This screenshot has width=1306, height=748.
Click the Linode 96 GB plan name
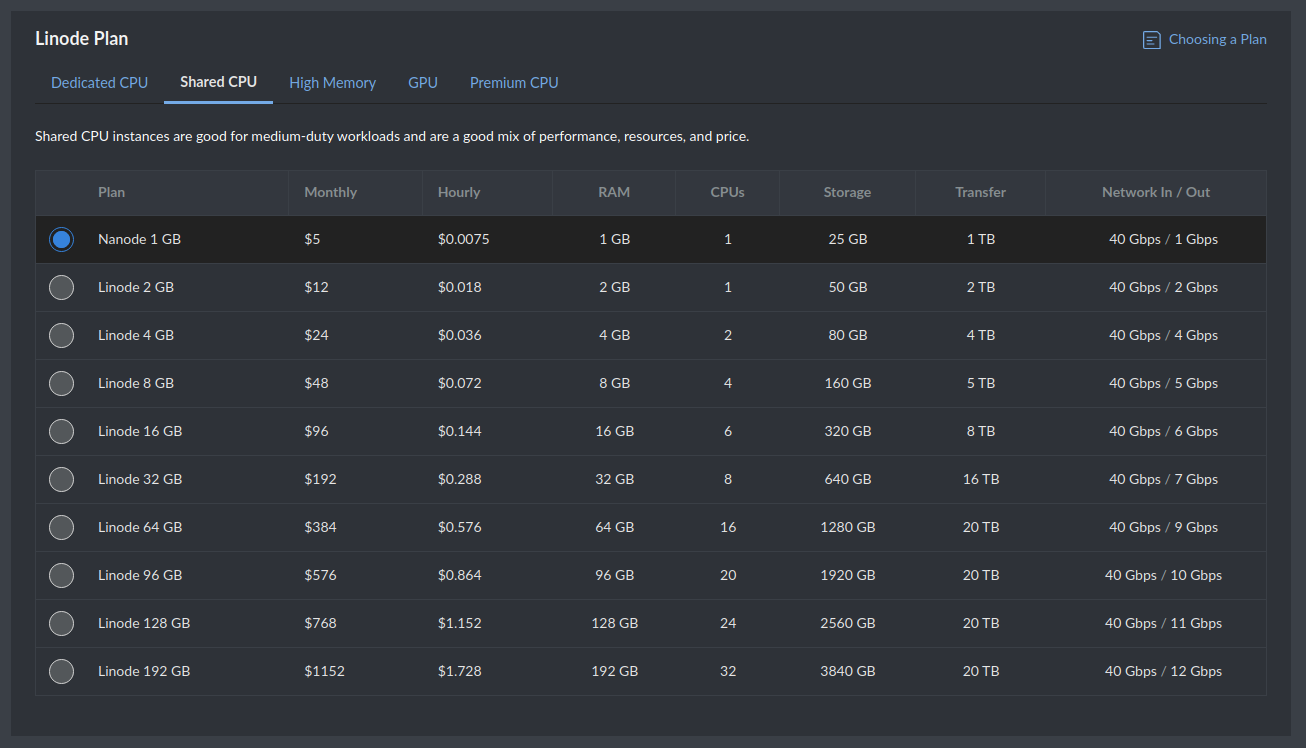tap(140, 576)
